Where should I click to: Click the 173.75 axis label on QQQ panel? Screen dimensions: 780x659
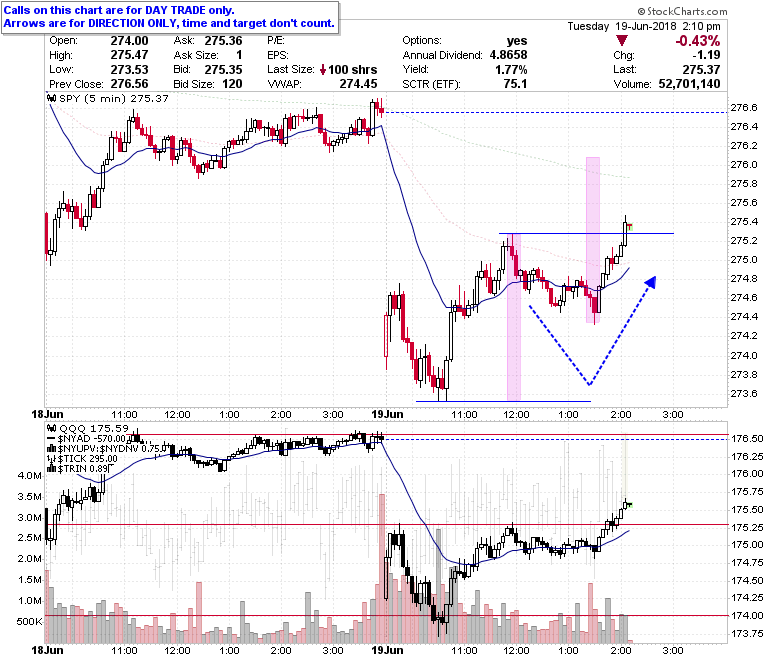coord(747,634)
